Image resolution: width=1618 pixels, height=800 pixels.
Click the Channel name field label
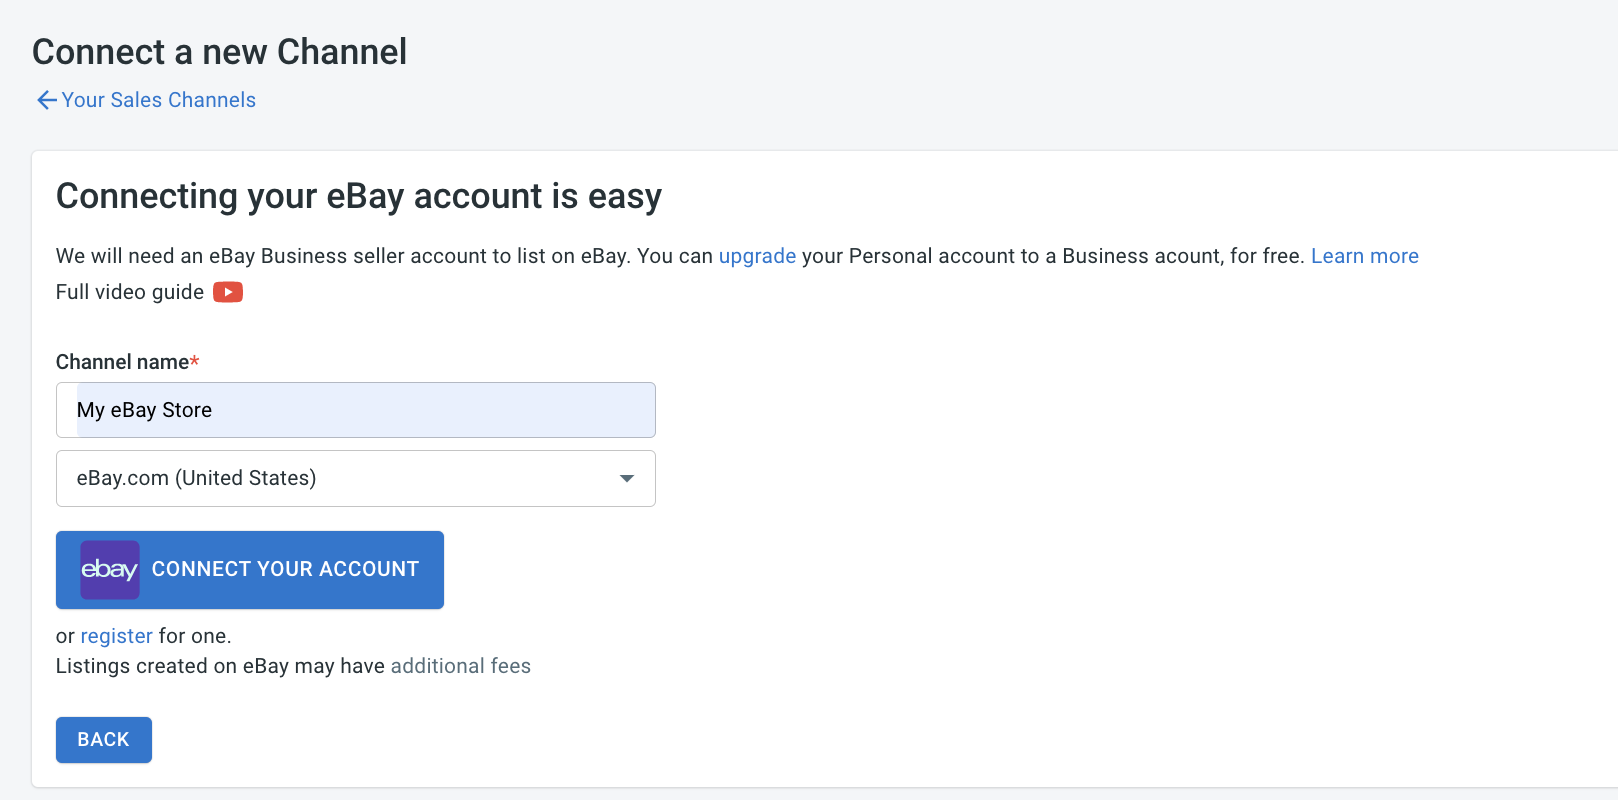click(x=122, y=362)
